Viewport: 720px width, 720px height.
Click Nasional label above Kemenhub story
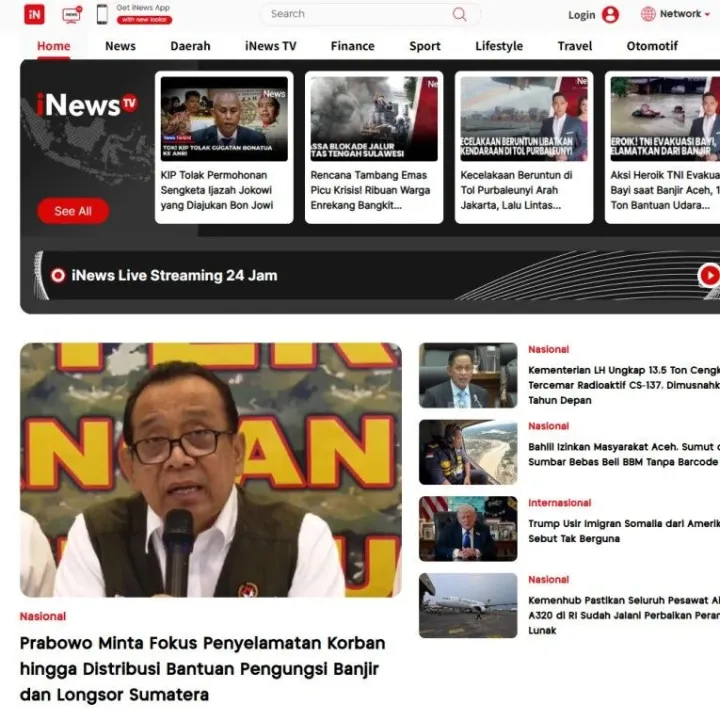click(x=549, y=579)
